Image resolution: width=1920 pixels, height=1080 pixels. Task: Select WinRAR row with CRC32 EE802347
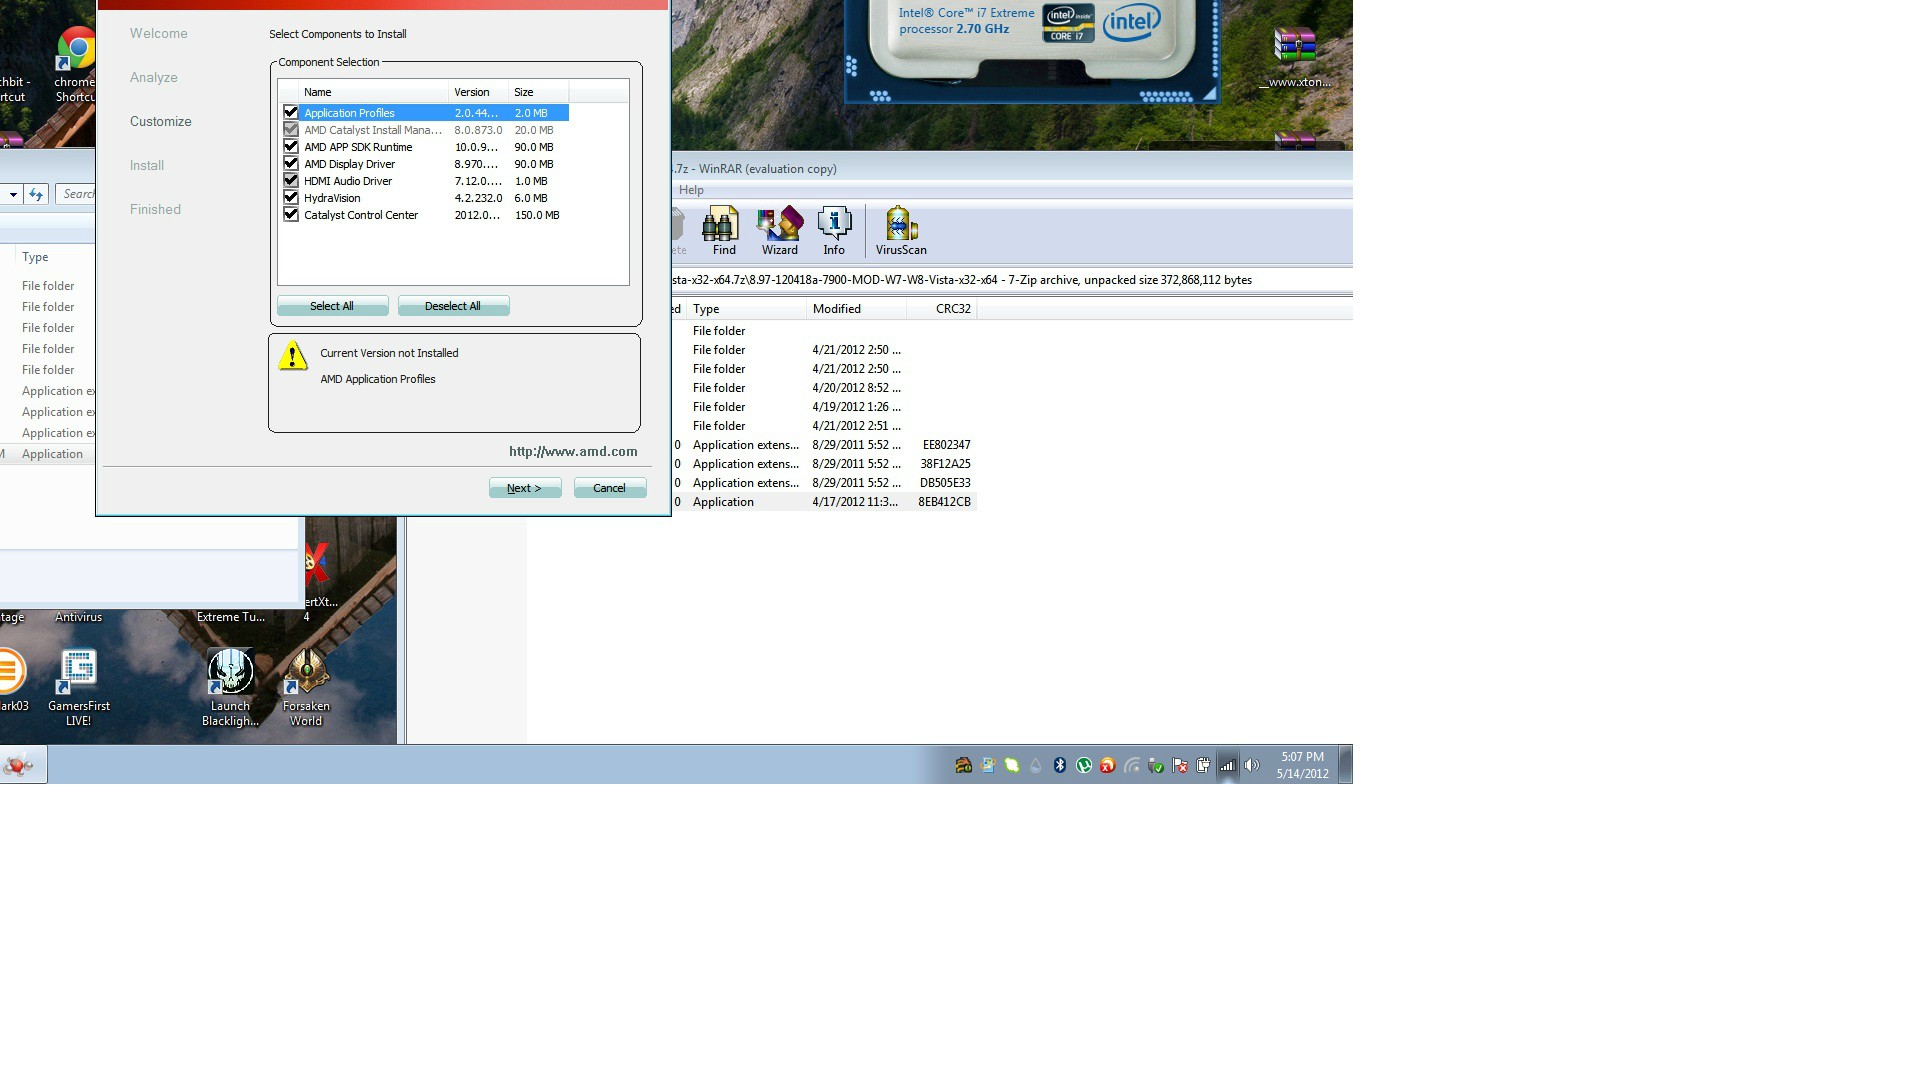(x=824, y=445)
